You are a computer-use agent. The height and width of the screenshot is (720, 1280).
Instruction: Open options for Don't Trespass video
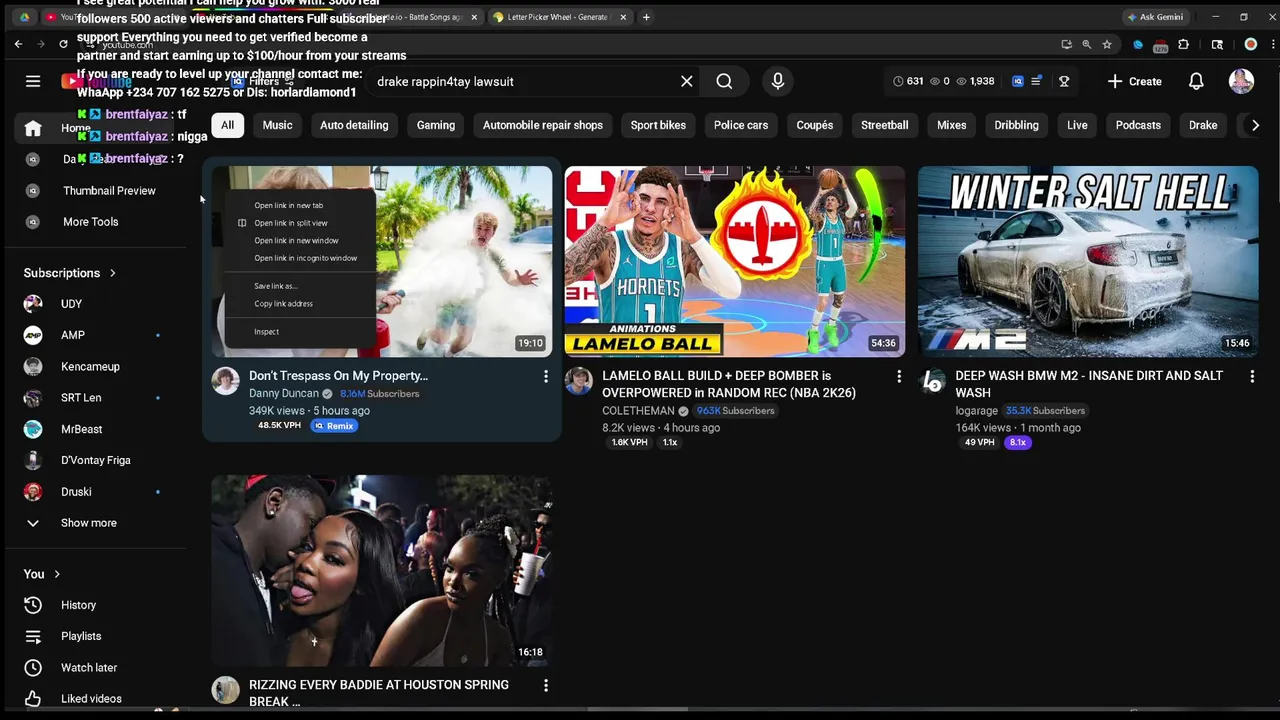(x=546, y=376)
